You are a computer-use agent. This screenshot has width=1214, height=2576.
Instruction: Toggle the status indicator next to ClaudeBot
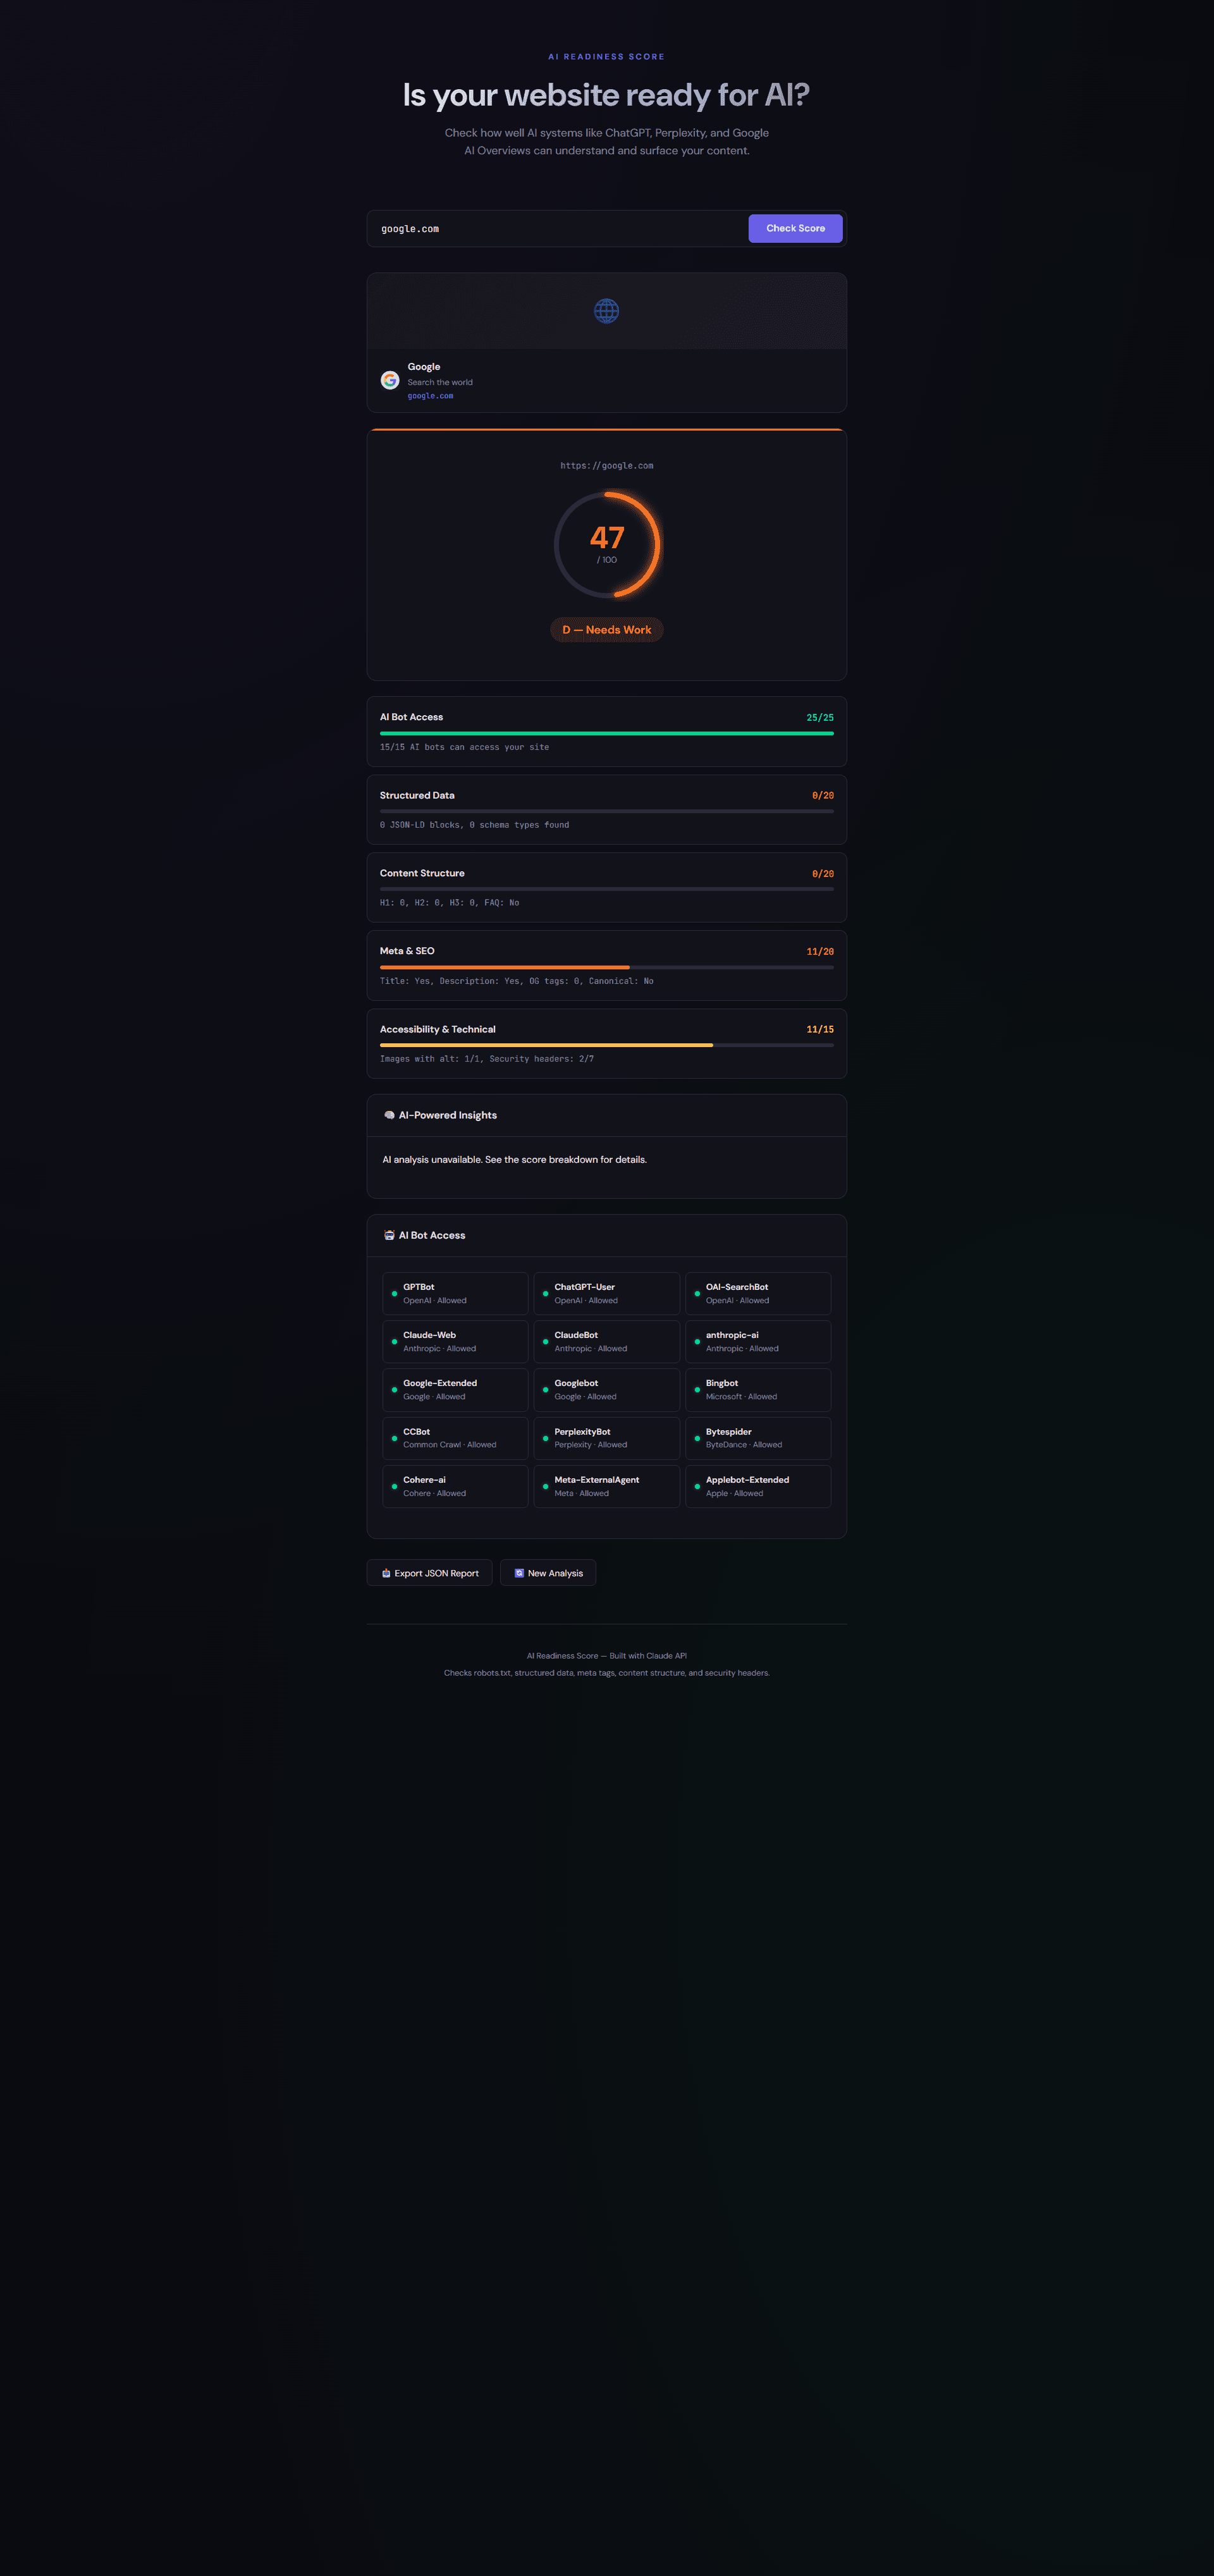click(x=546, y=1341)
